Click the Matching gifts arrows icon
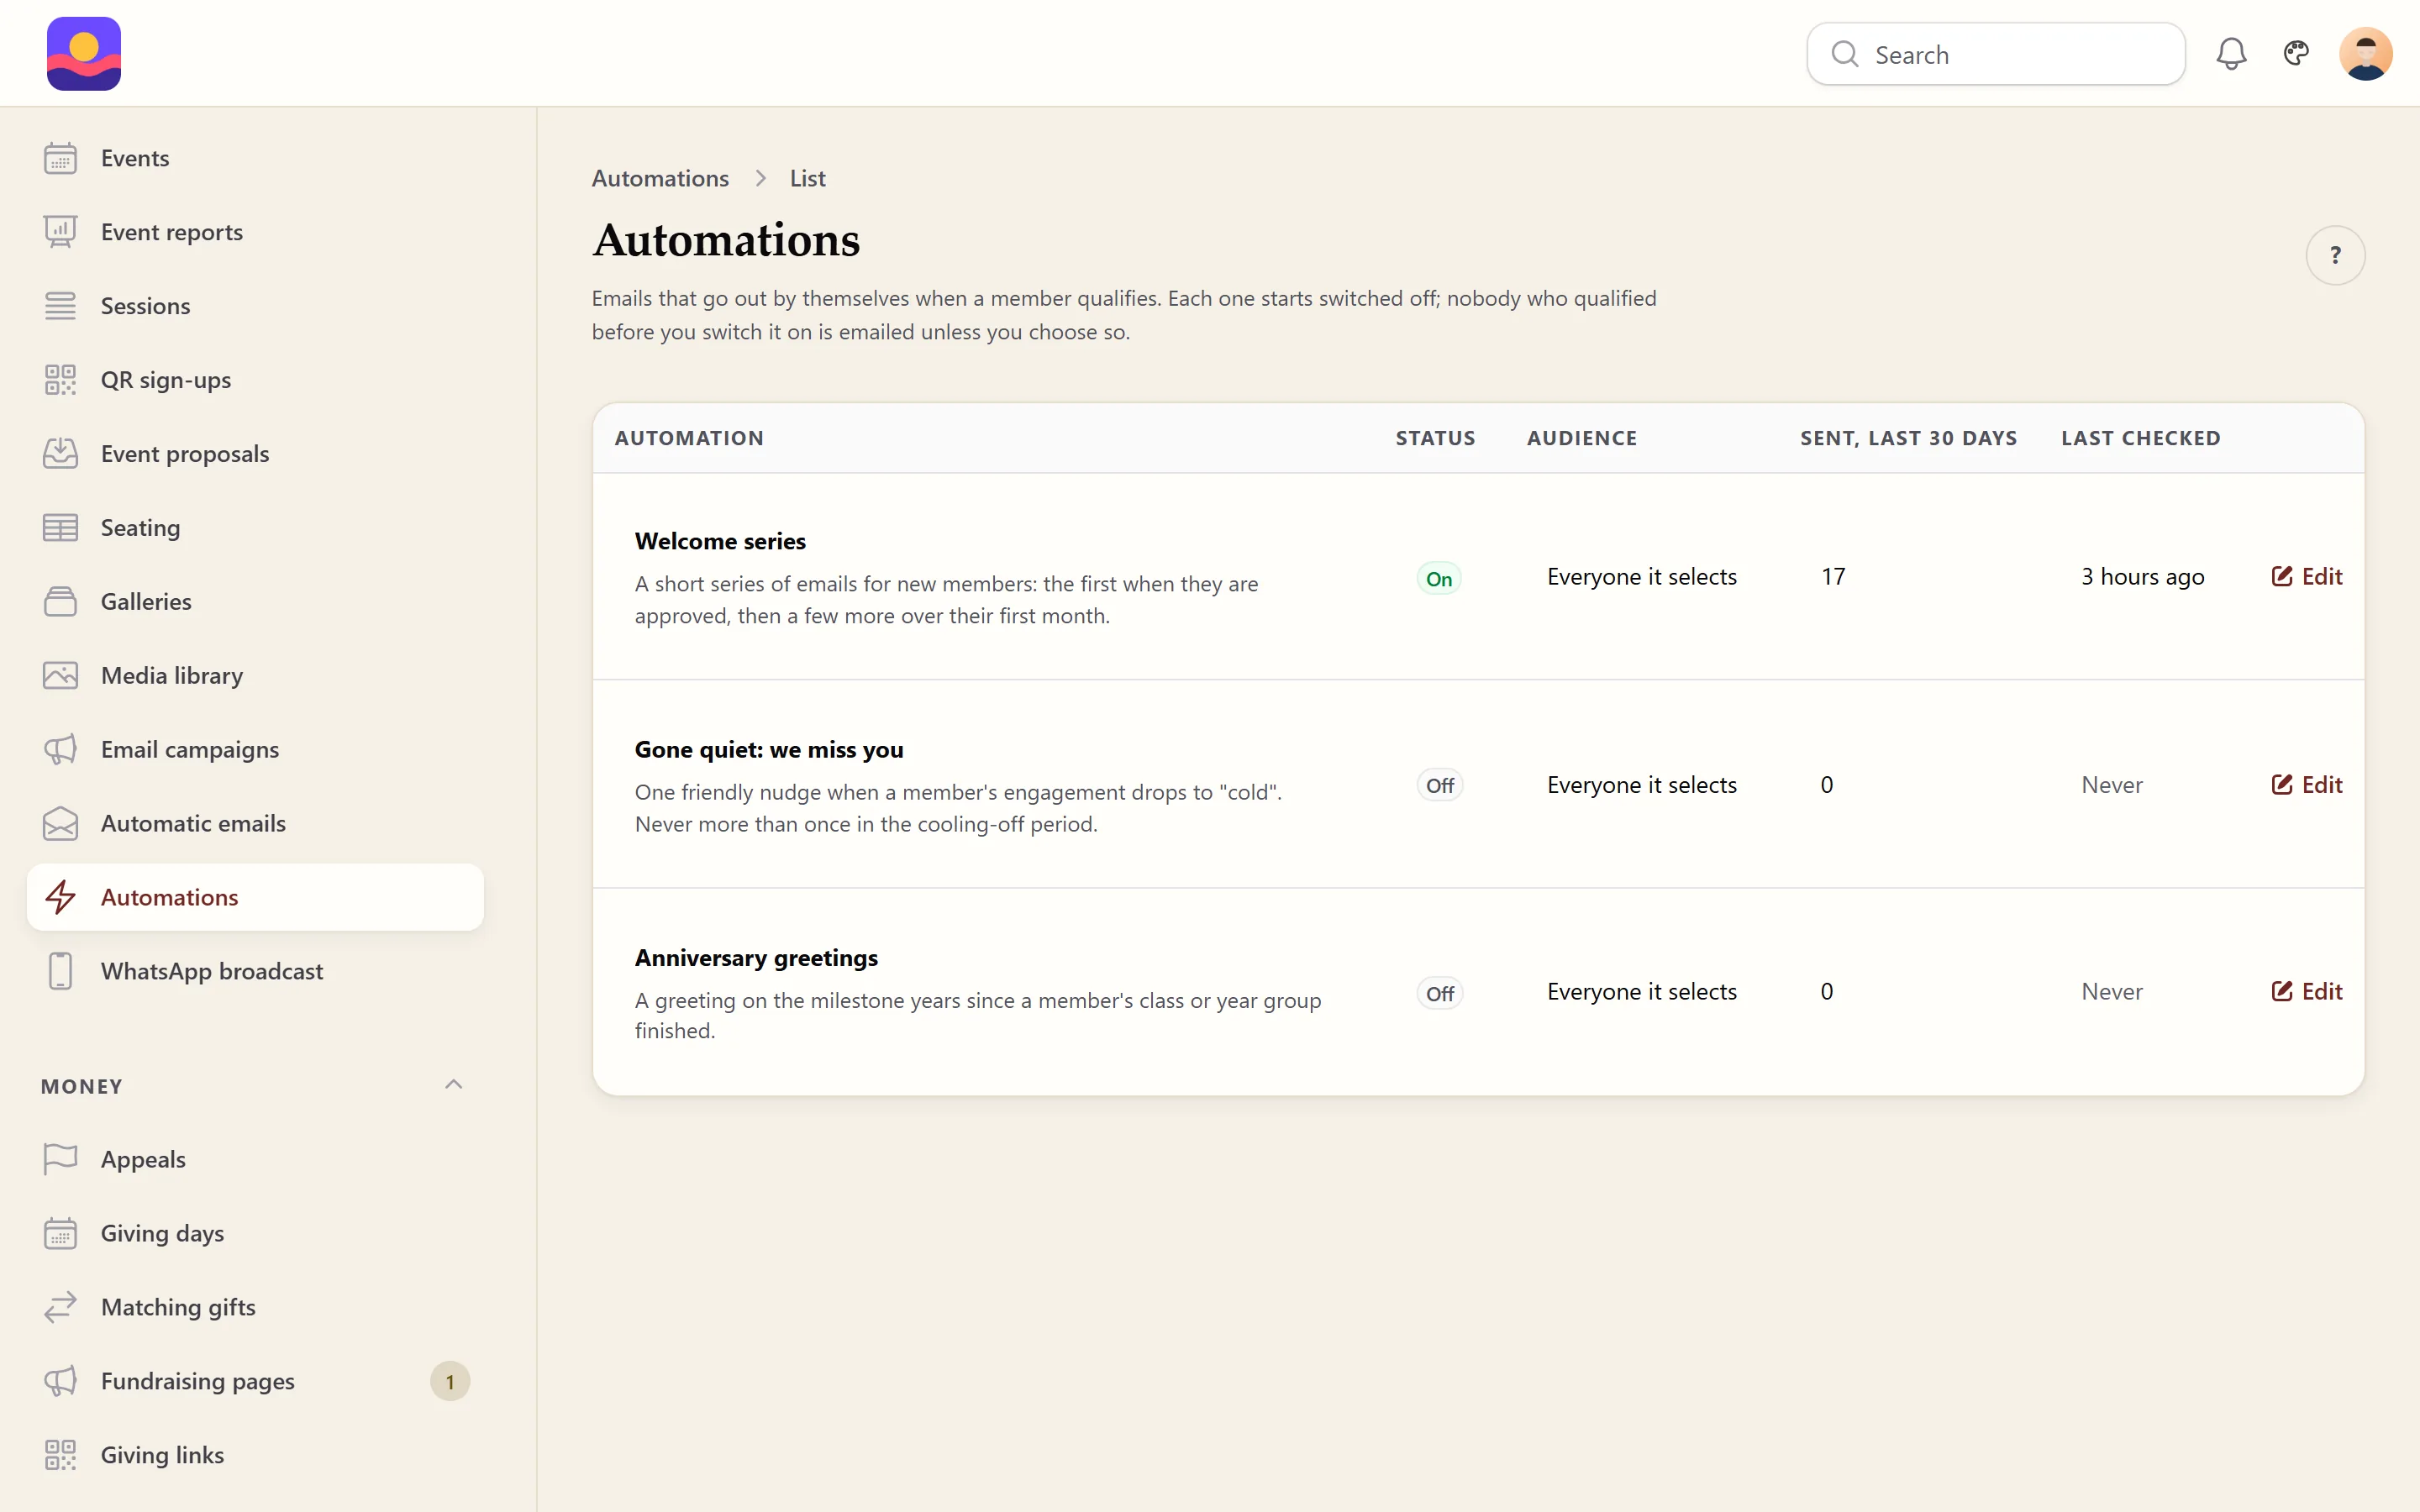The image size is (2420, 1512). tap(60, 1307)
